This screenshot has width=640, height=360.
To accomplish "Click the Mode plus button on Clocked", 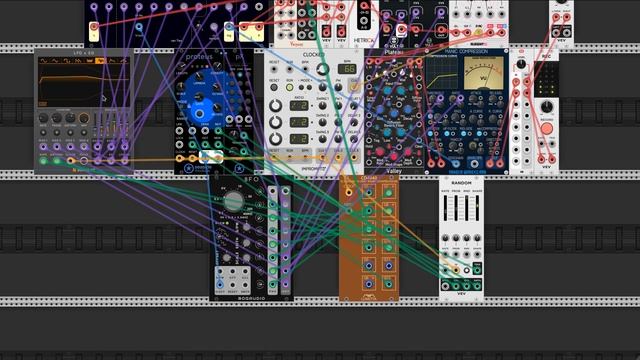I will [x=309, y=87].
